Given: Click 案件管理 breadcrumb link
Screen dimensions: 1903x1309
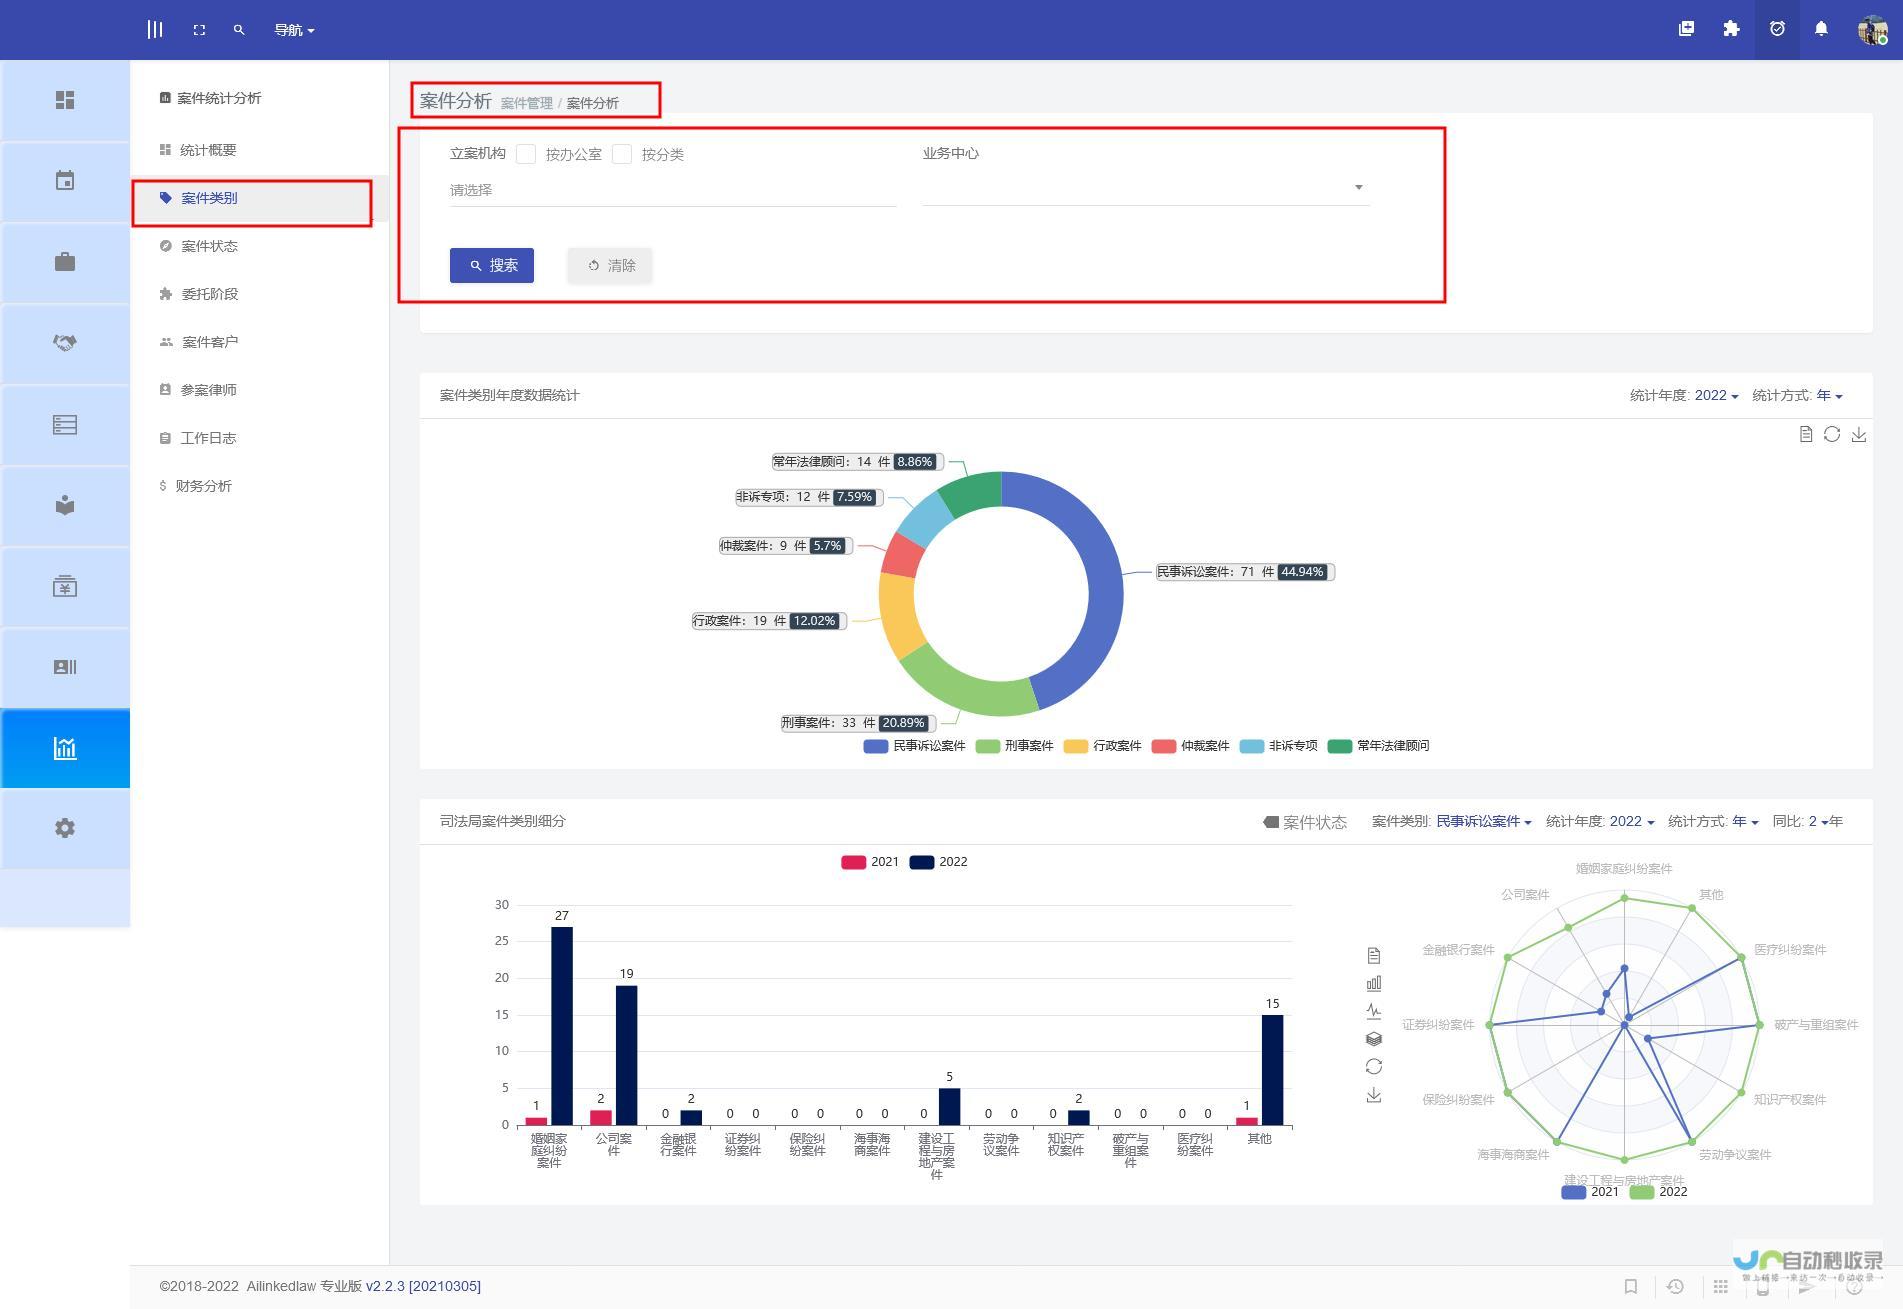Looking at the screenshot, I should 526,103.
